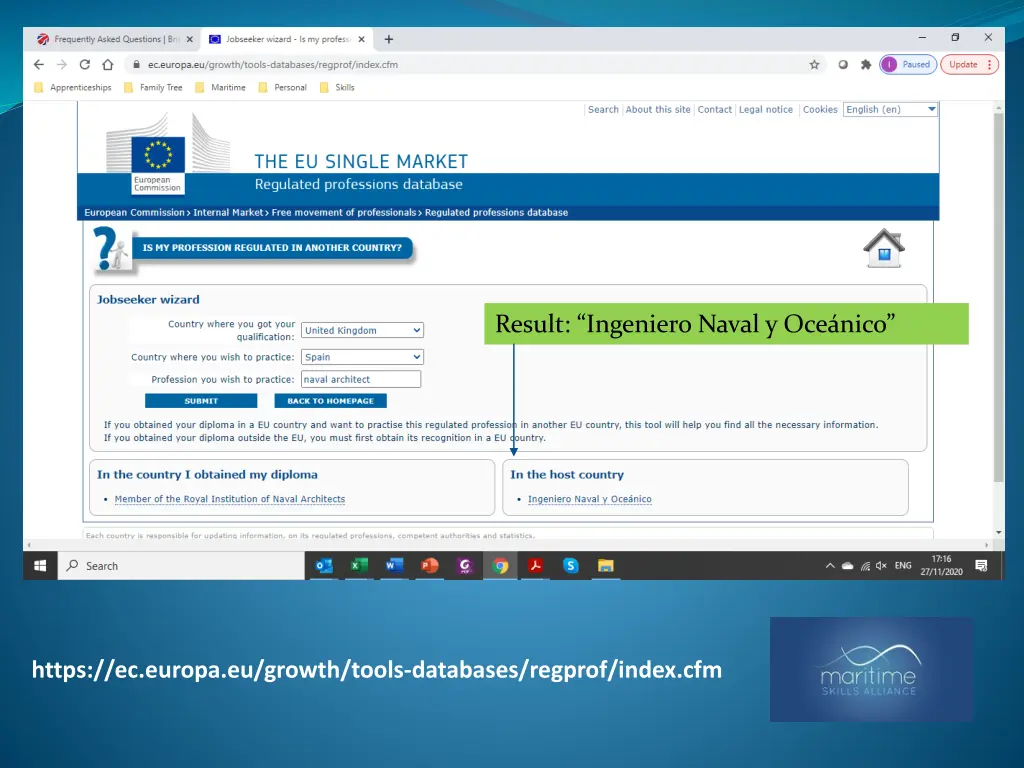Open Excel from the taskbar

point(359,566)
